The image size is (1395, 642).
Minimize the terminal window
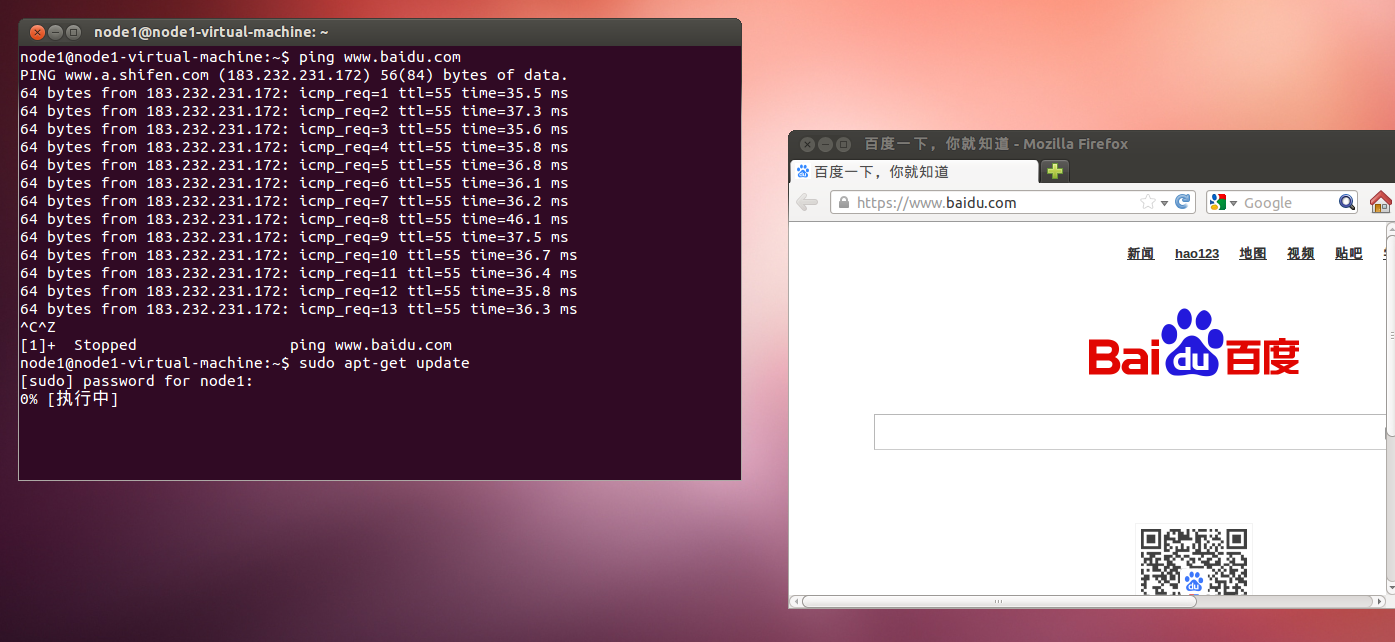[56, 32]
